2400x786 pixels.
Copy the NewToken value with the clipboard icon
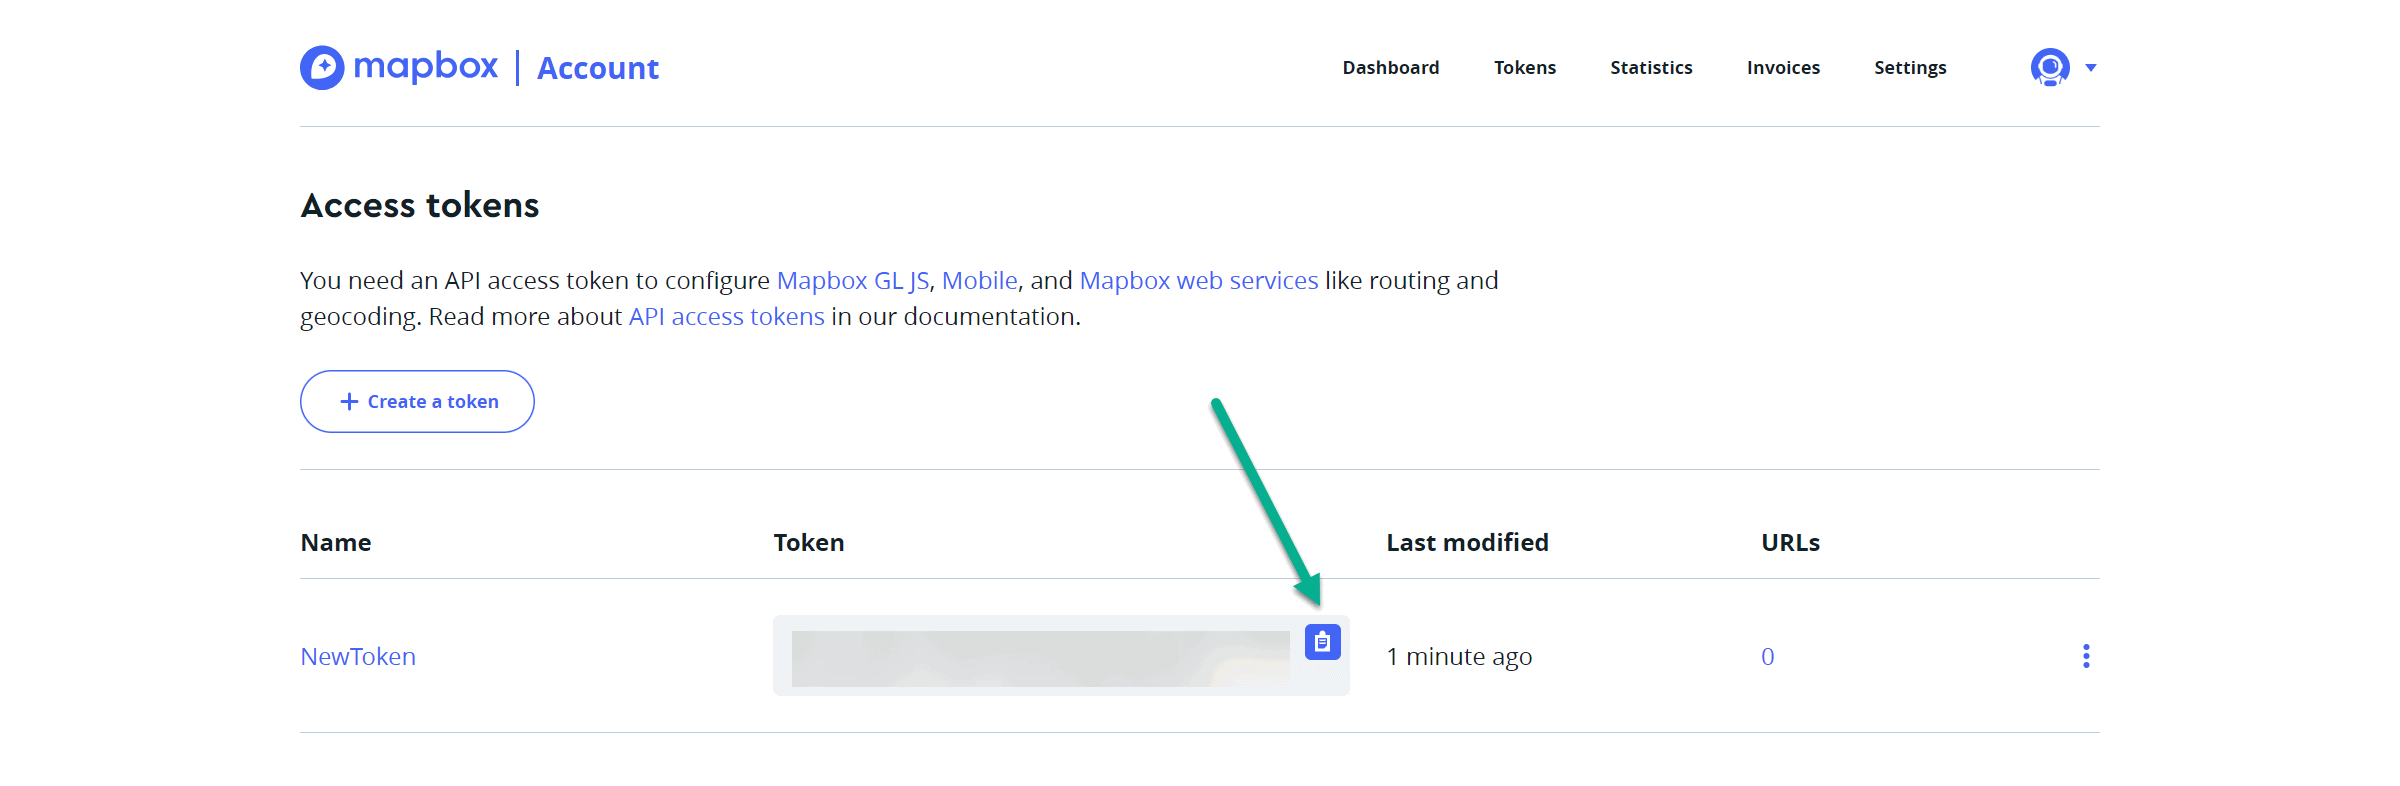pyautogui.click(x=1322, y=642)
